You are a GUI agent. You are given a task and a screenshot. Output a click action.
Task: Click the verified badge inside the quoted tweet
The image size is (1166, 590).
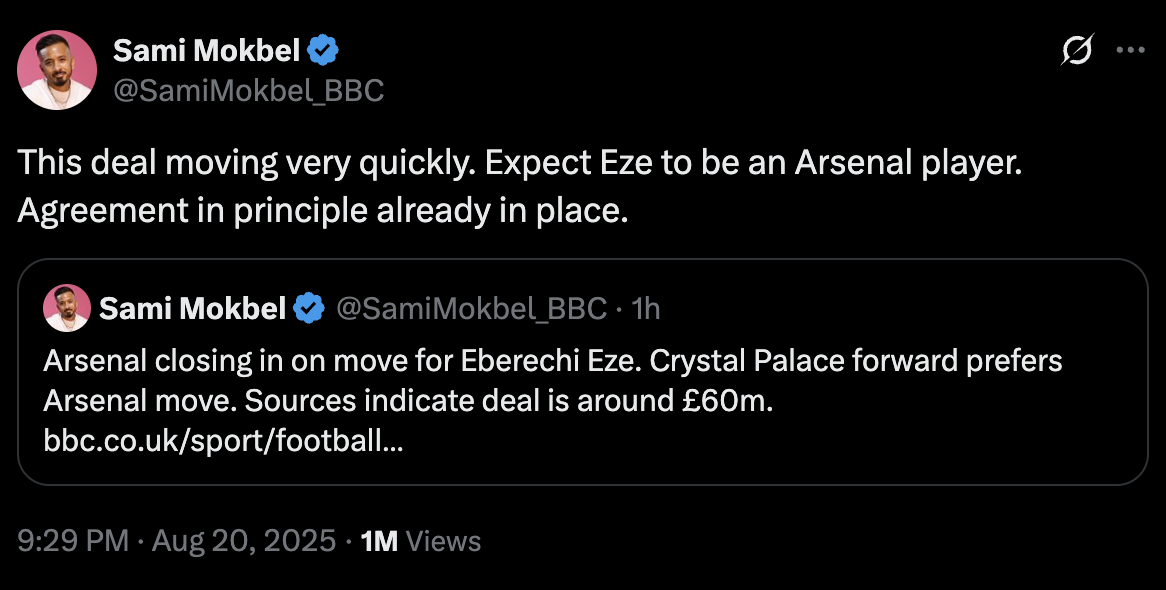pyautogui.click(x=310, y=309)
